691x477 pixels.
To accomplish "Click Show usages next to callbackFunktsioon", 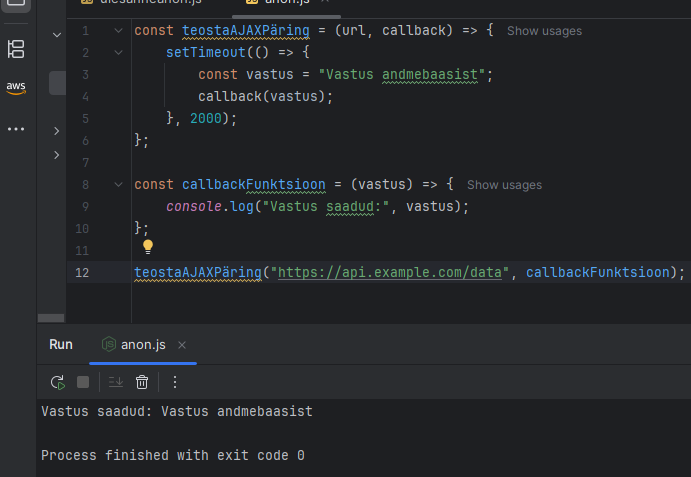I will tap(504, 185).
